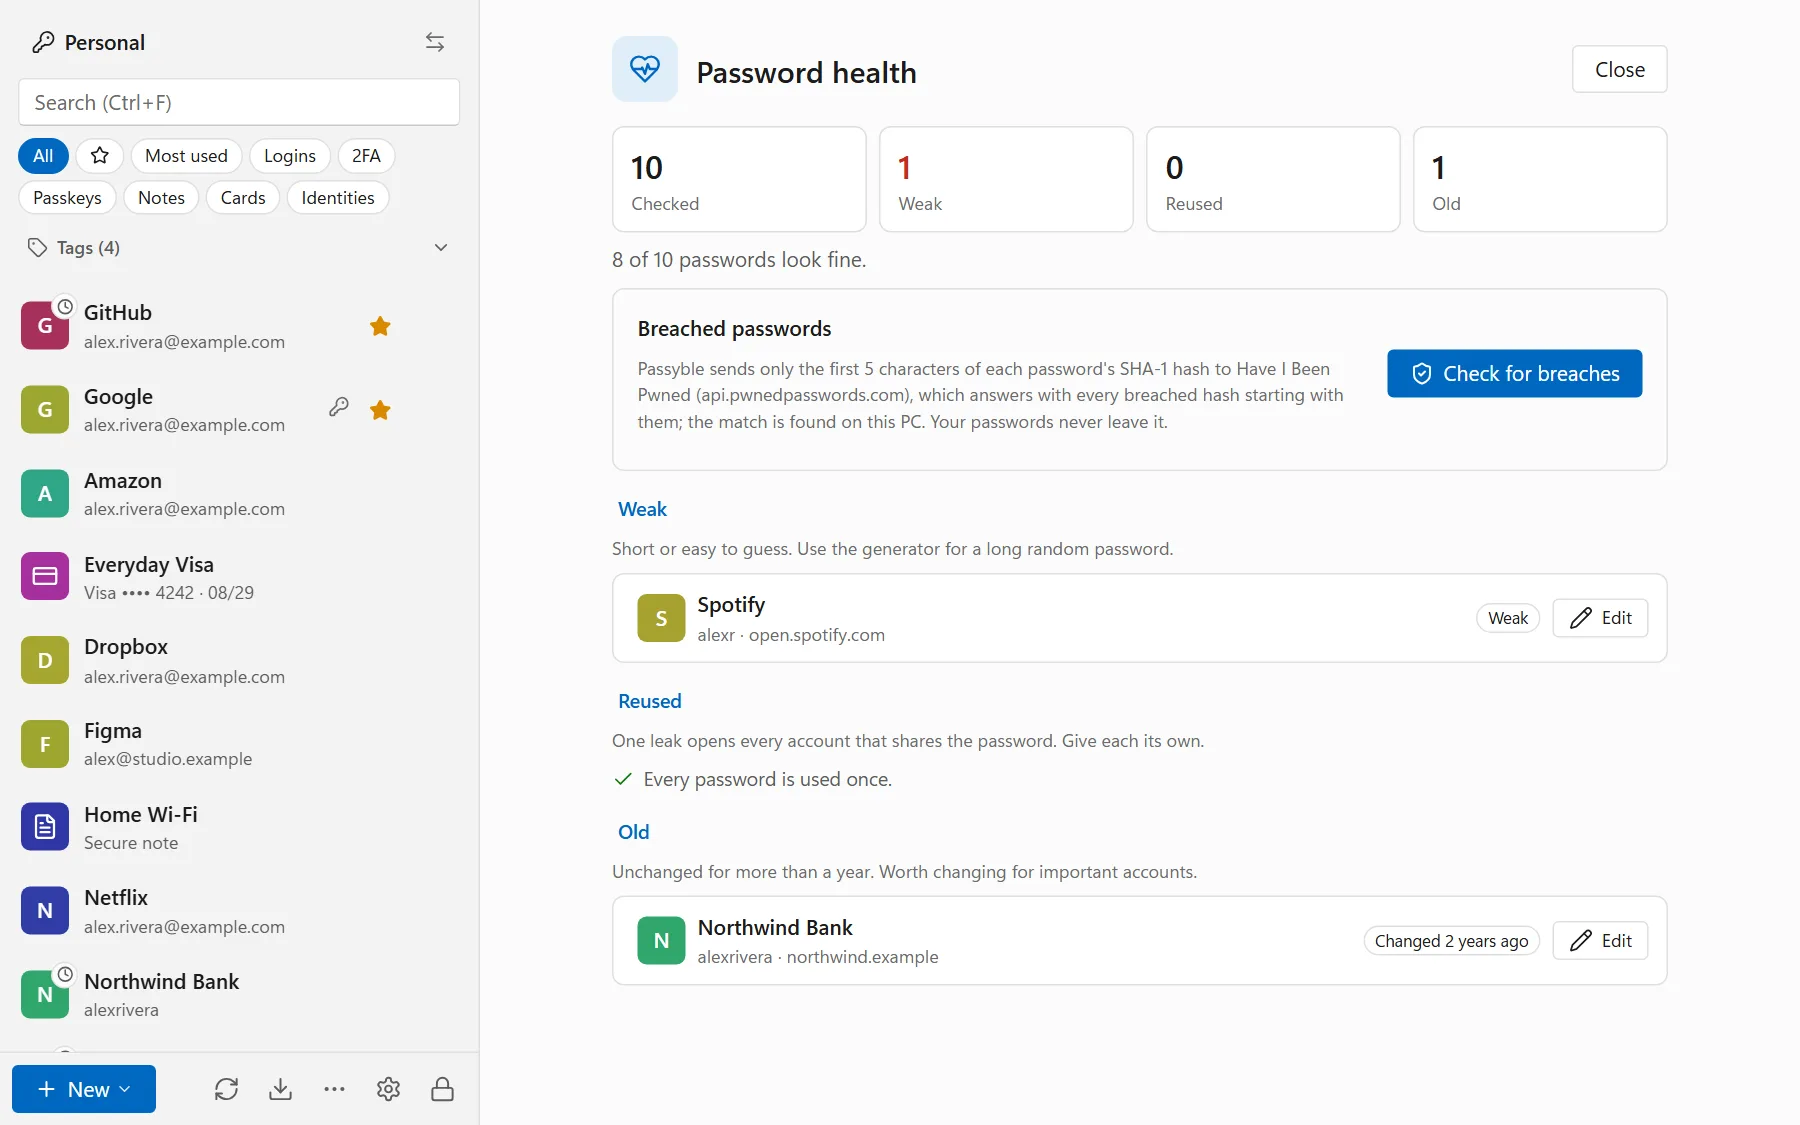Toggle the Google entry favorite star

click(x=380, y=410)
